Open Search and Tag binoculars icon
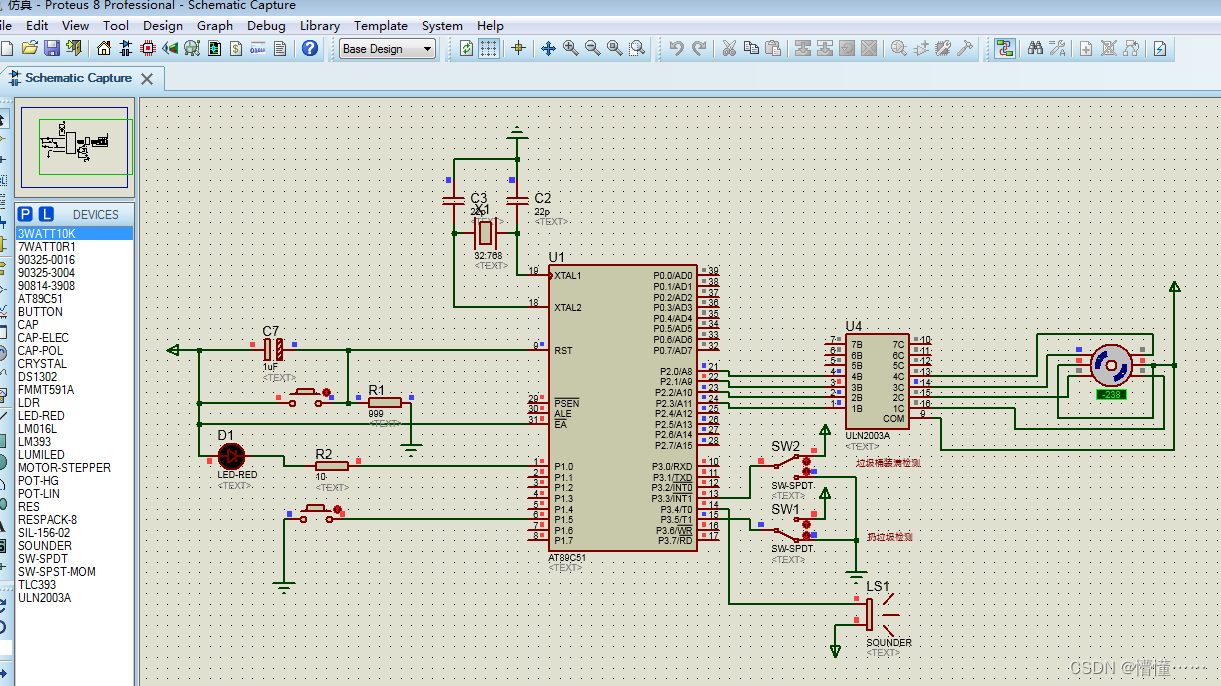This screenshot has width=1221, height=686. pyautogui.click(x=1035, y=48)
